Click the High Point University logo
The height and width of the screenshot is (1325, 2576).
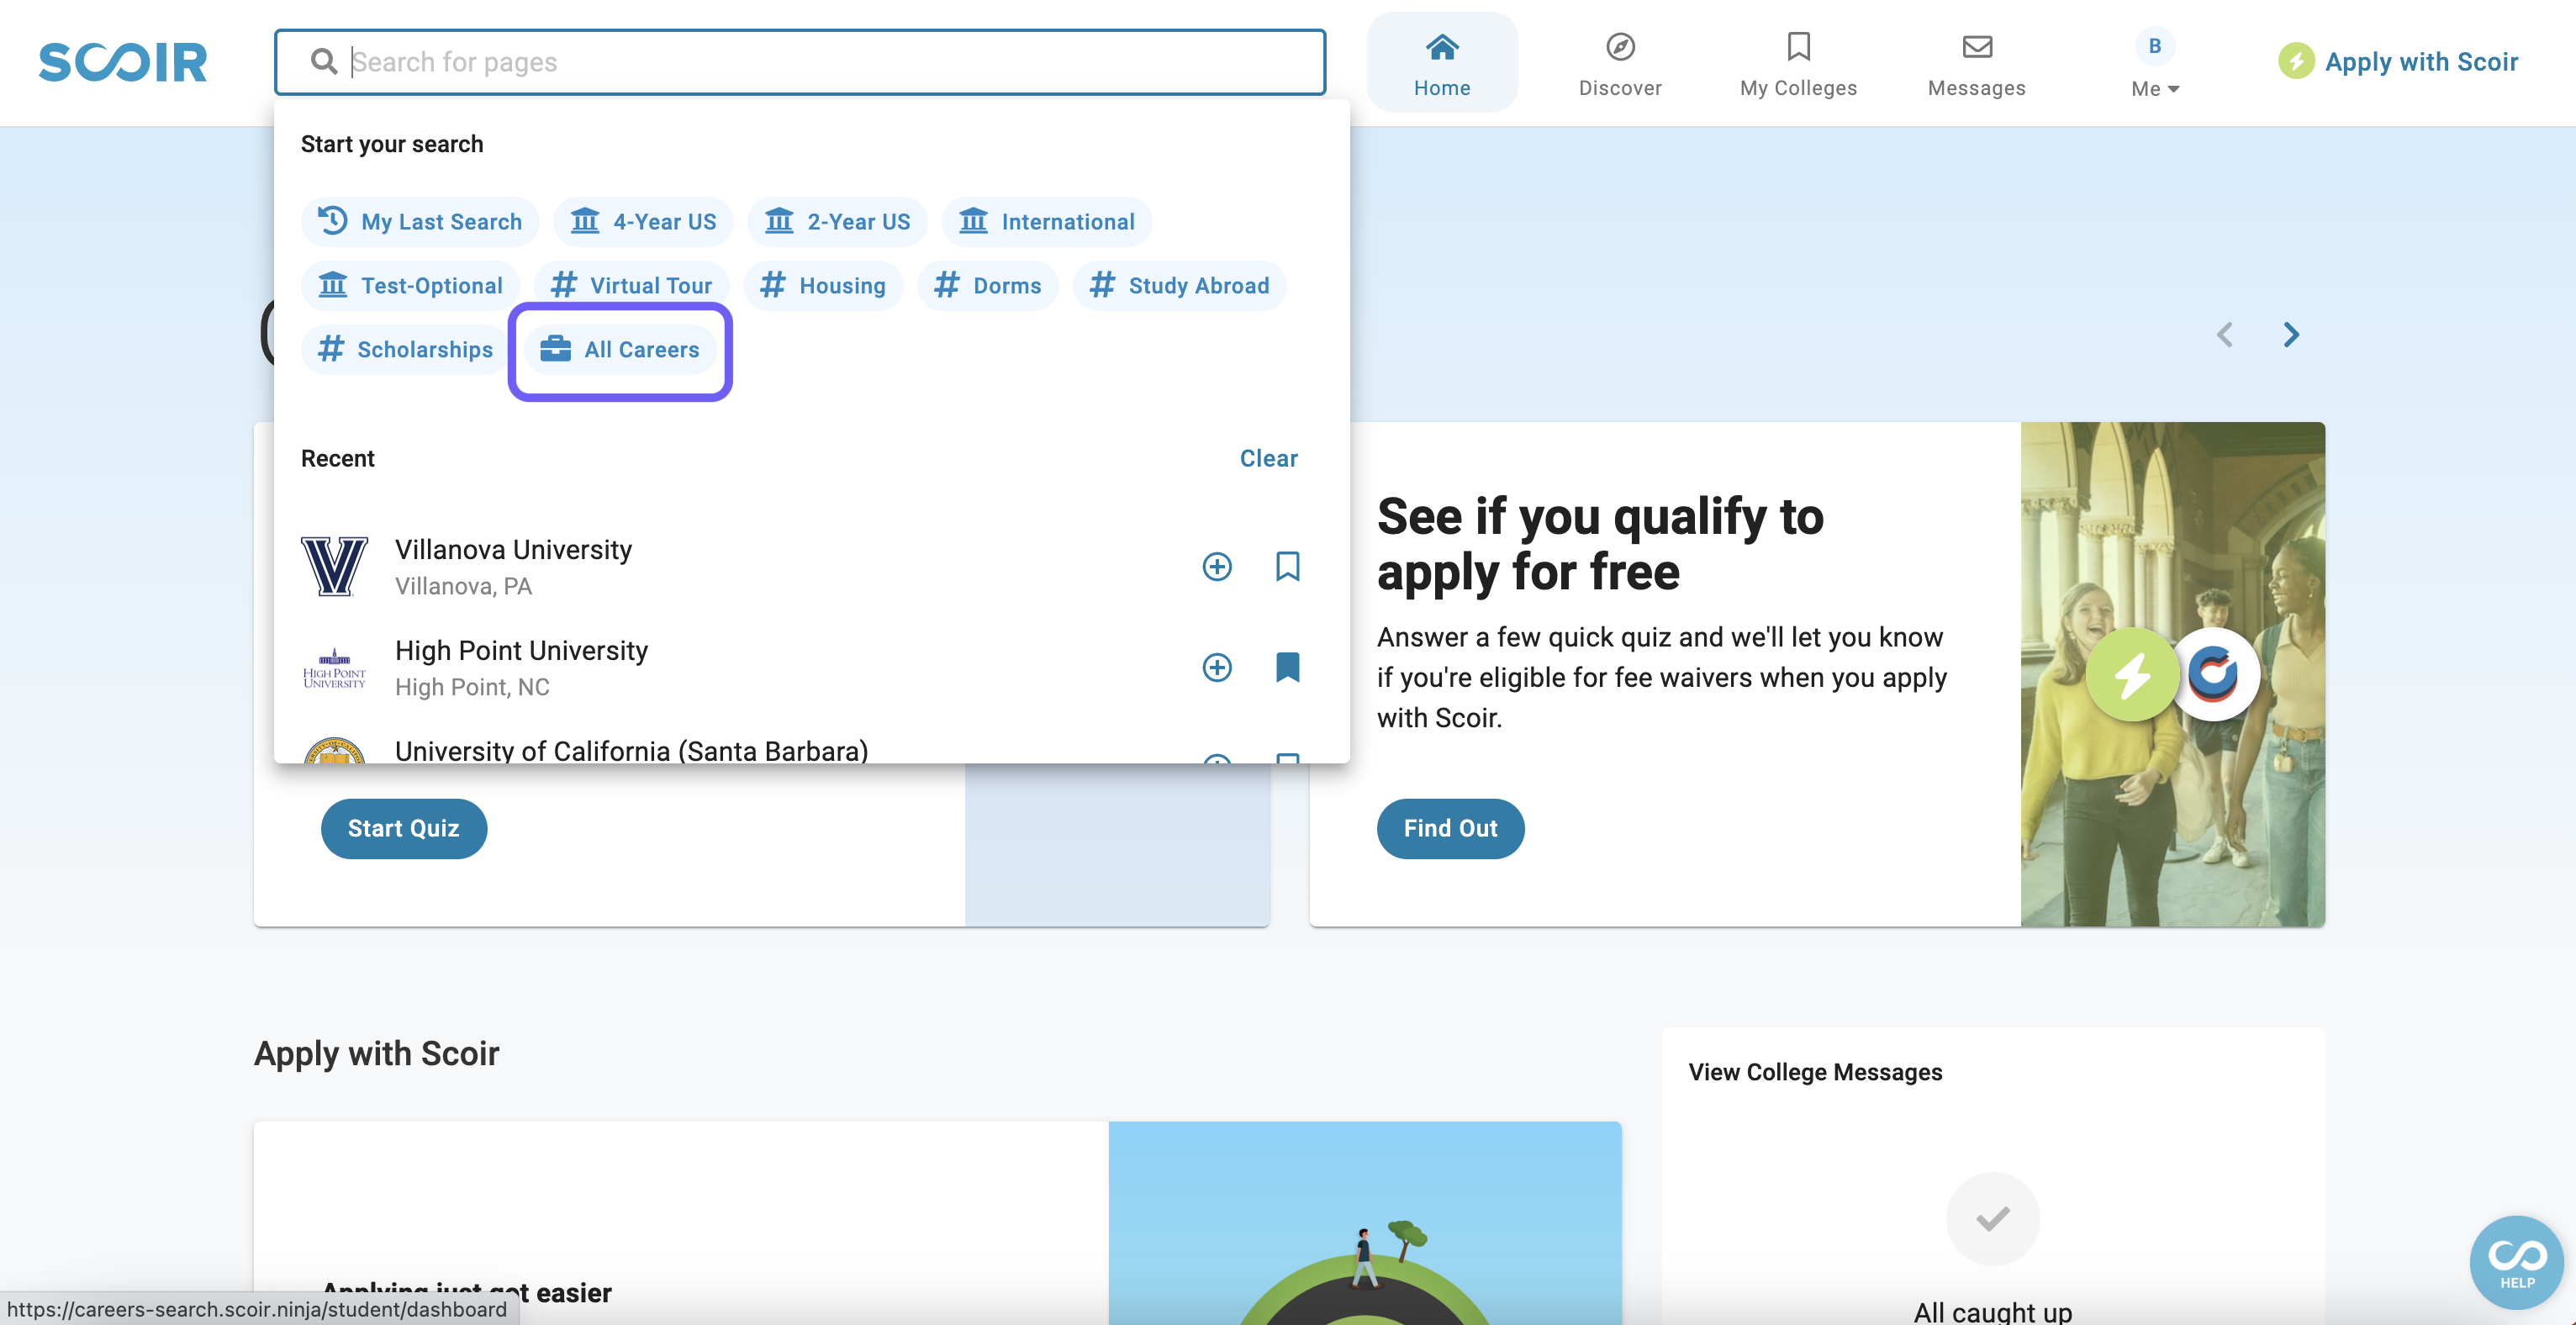334,668
